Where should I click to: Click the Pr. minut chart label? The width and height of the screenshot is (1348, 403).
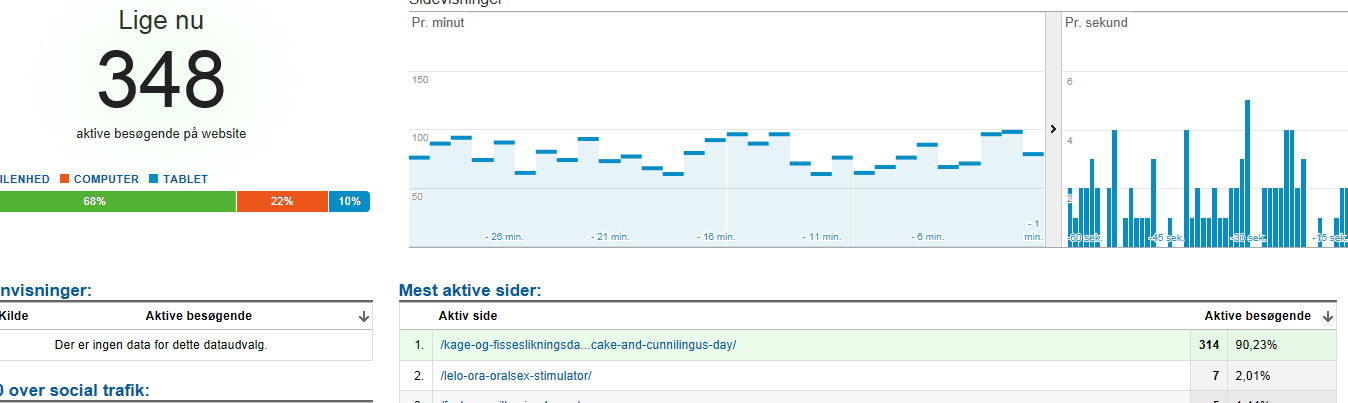(x=438, y=22)
